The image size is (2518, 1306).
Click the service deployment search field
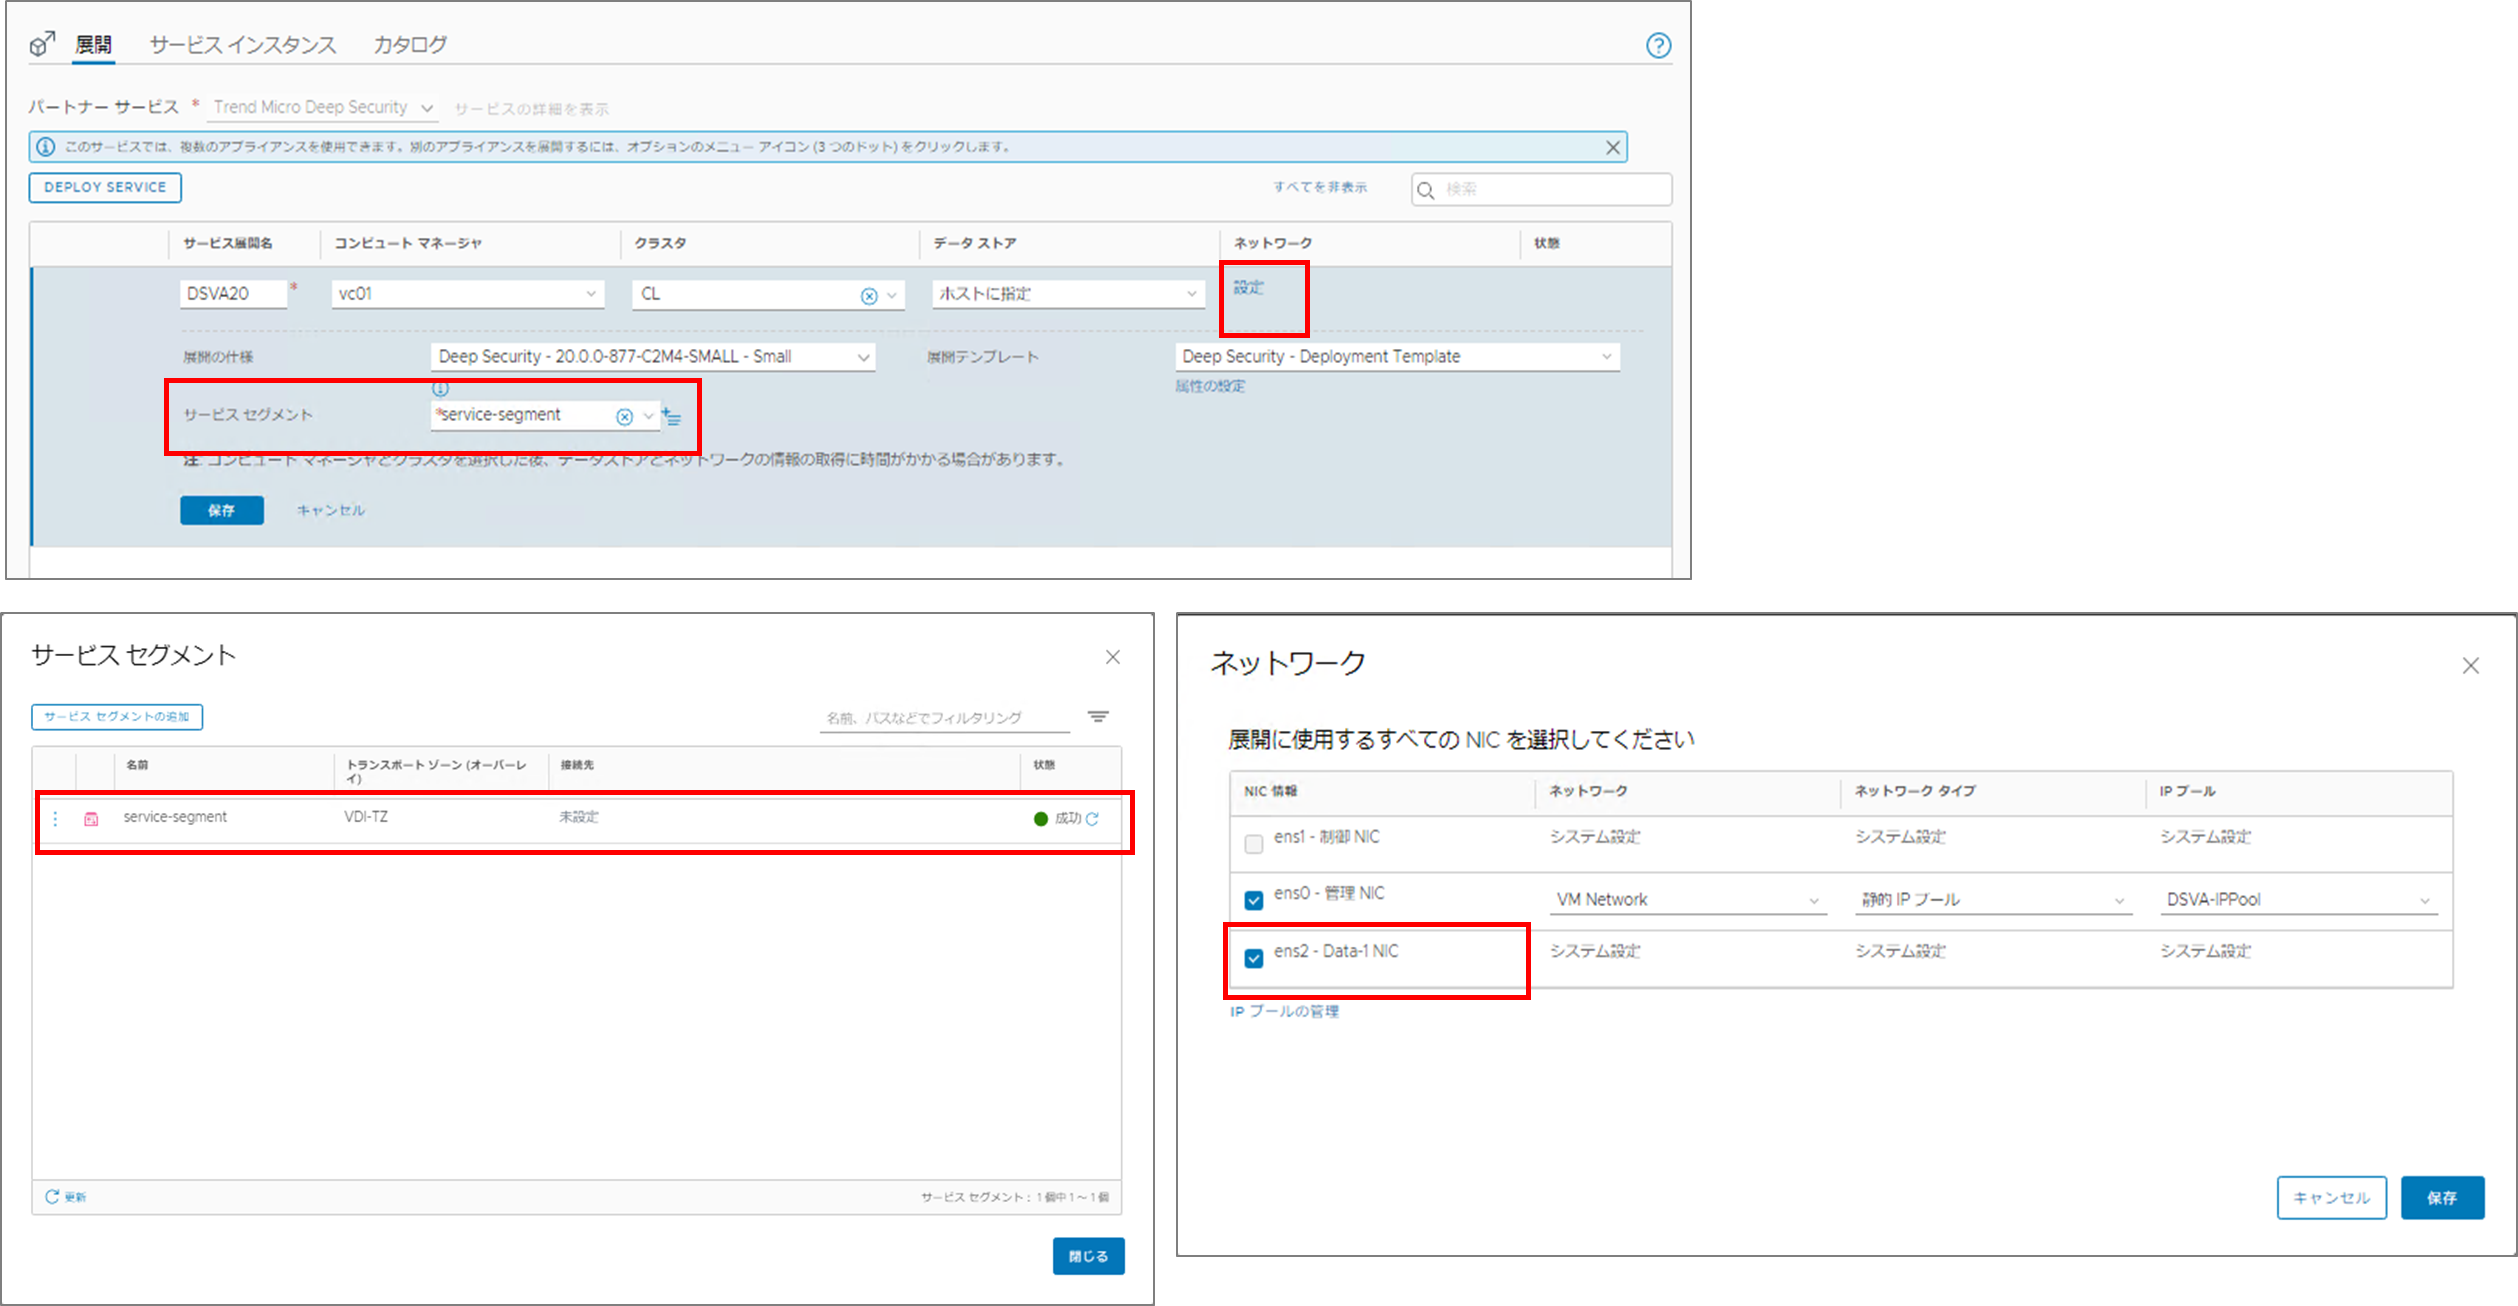coord(1550,189)
